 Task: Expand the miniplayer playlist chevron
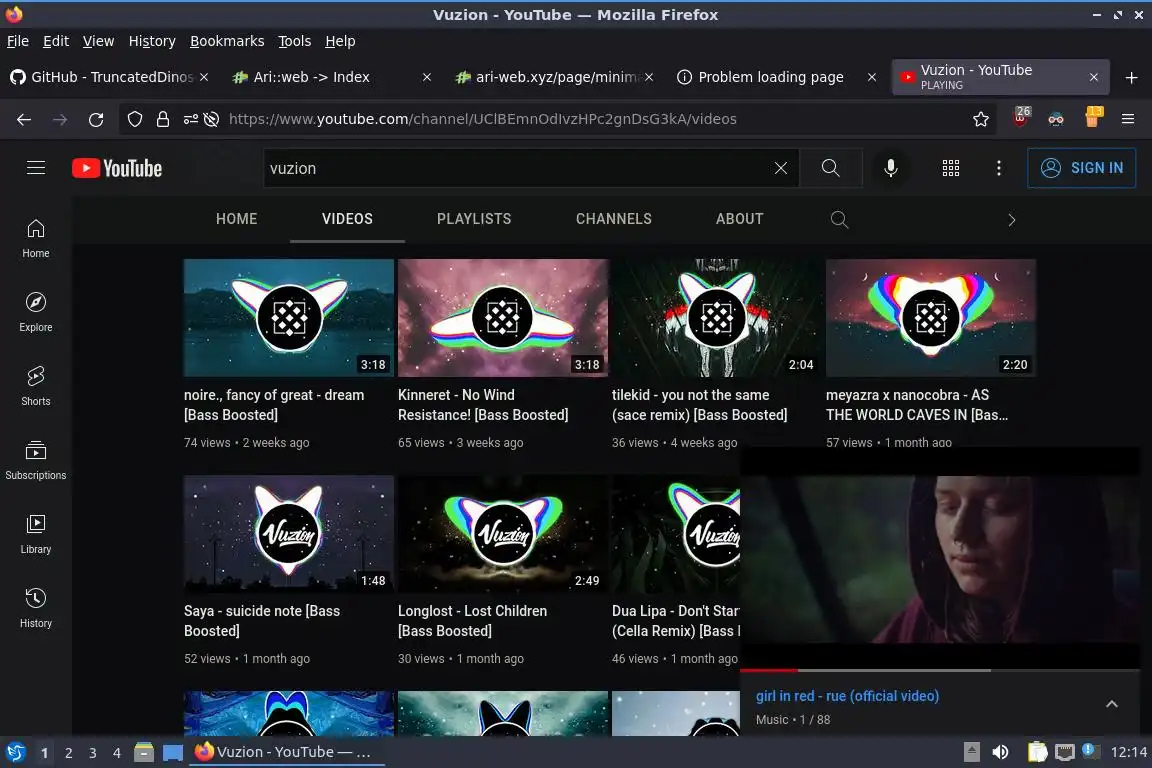click(1112, 704)
